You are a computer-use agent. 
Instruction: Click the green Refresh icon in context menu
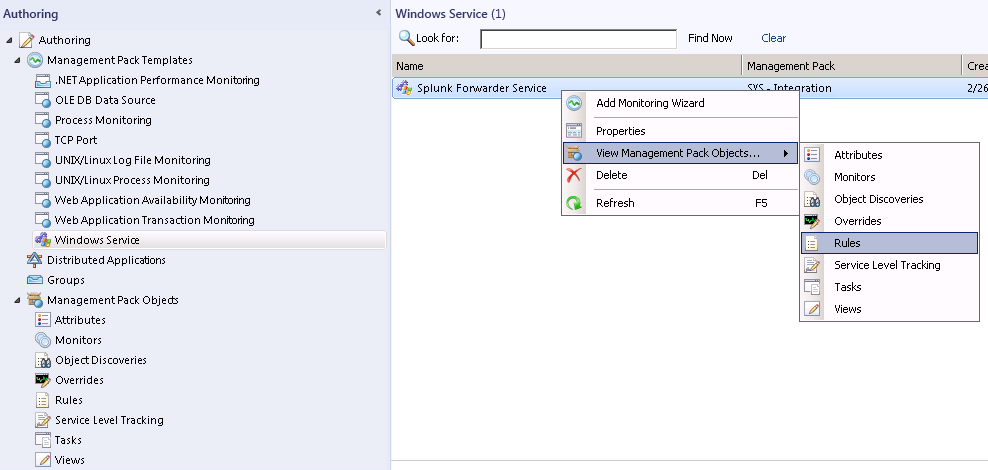coord(574,203)
